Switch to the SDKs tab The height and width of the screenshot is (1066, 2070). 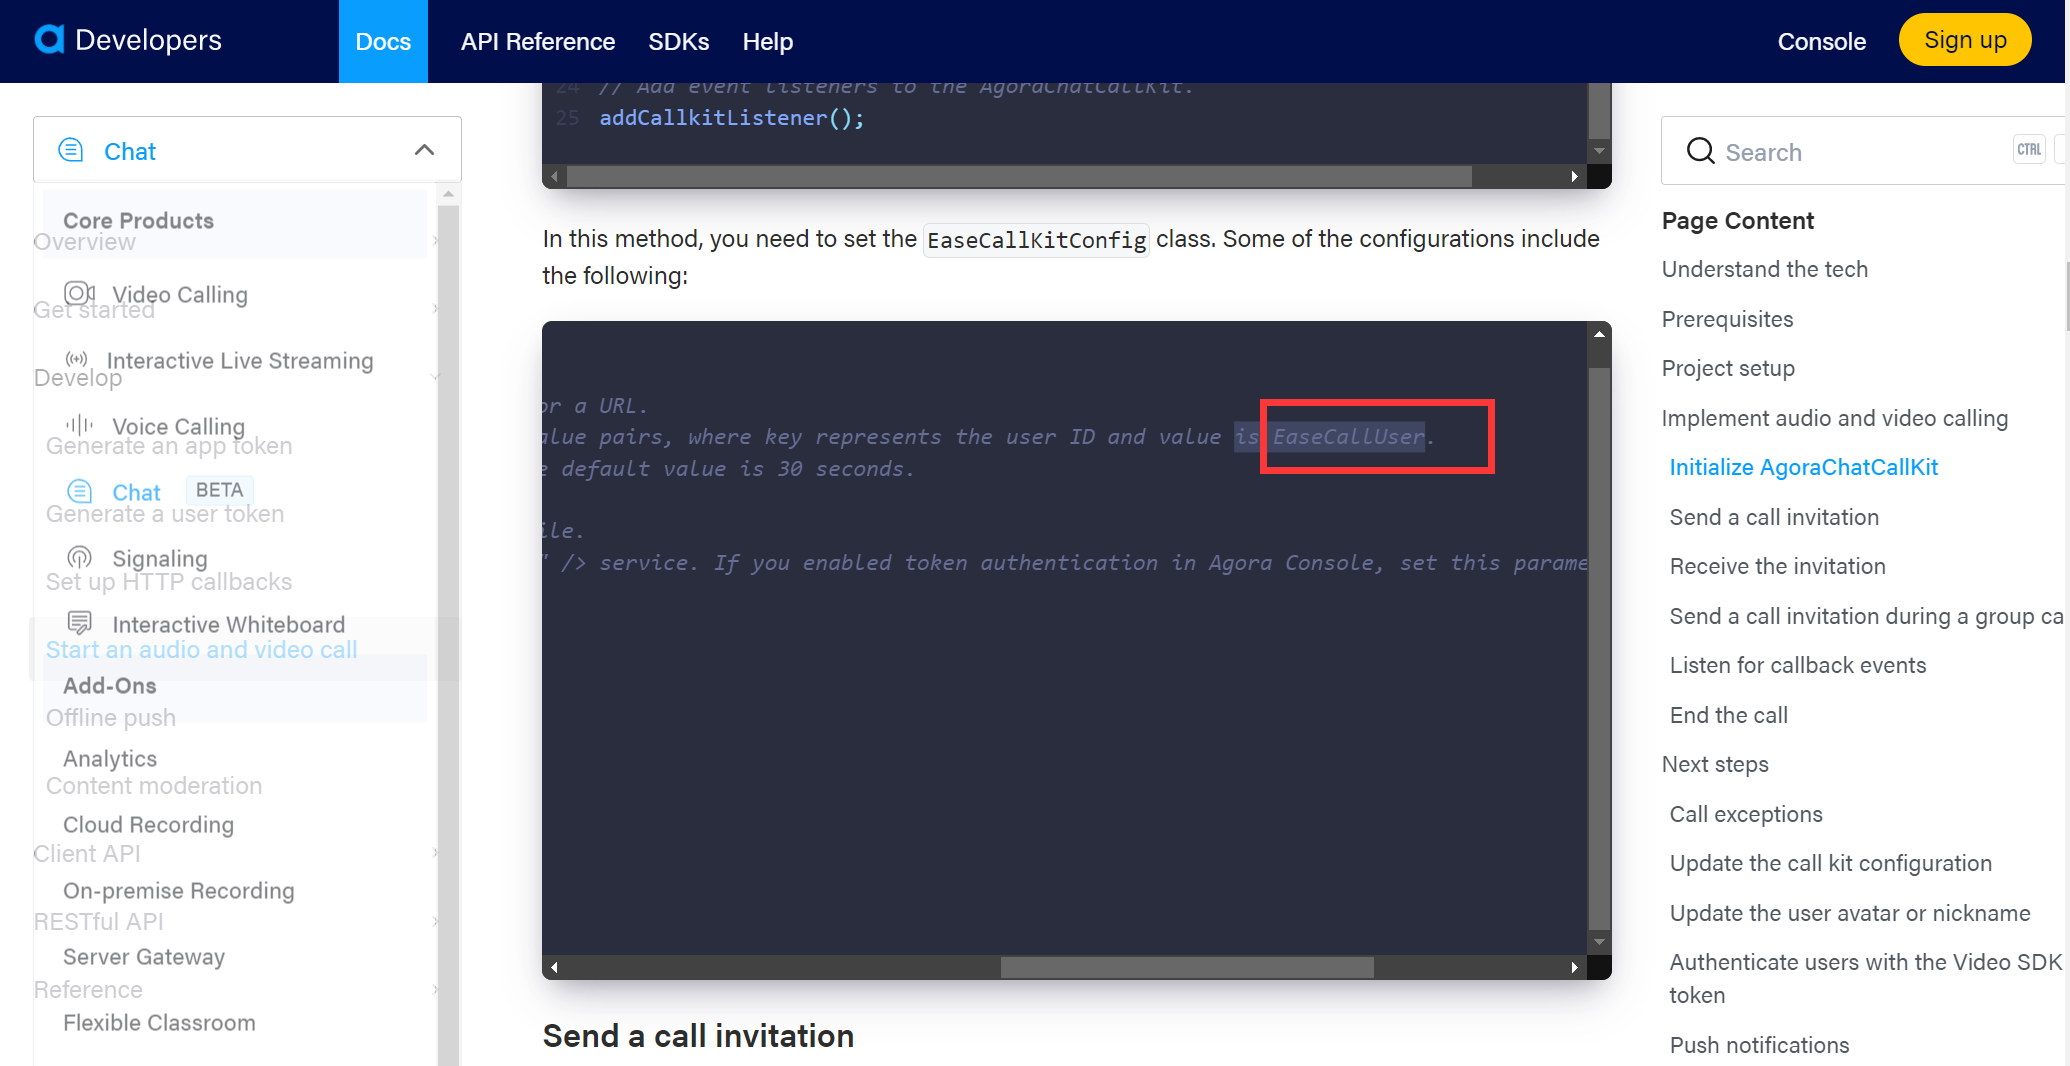point(678,41)
